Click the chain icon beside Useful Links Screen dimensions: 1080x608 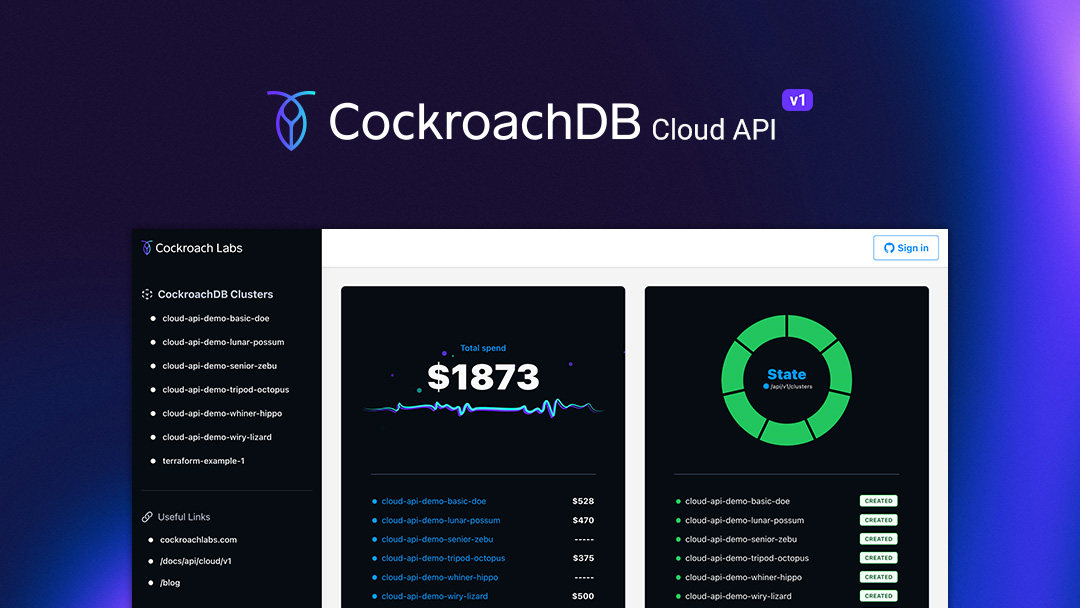click(148, 516)
